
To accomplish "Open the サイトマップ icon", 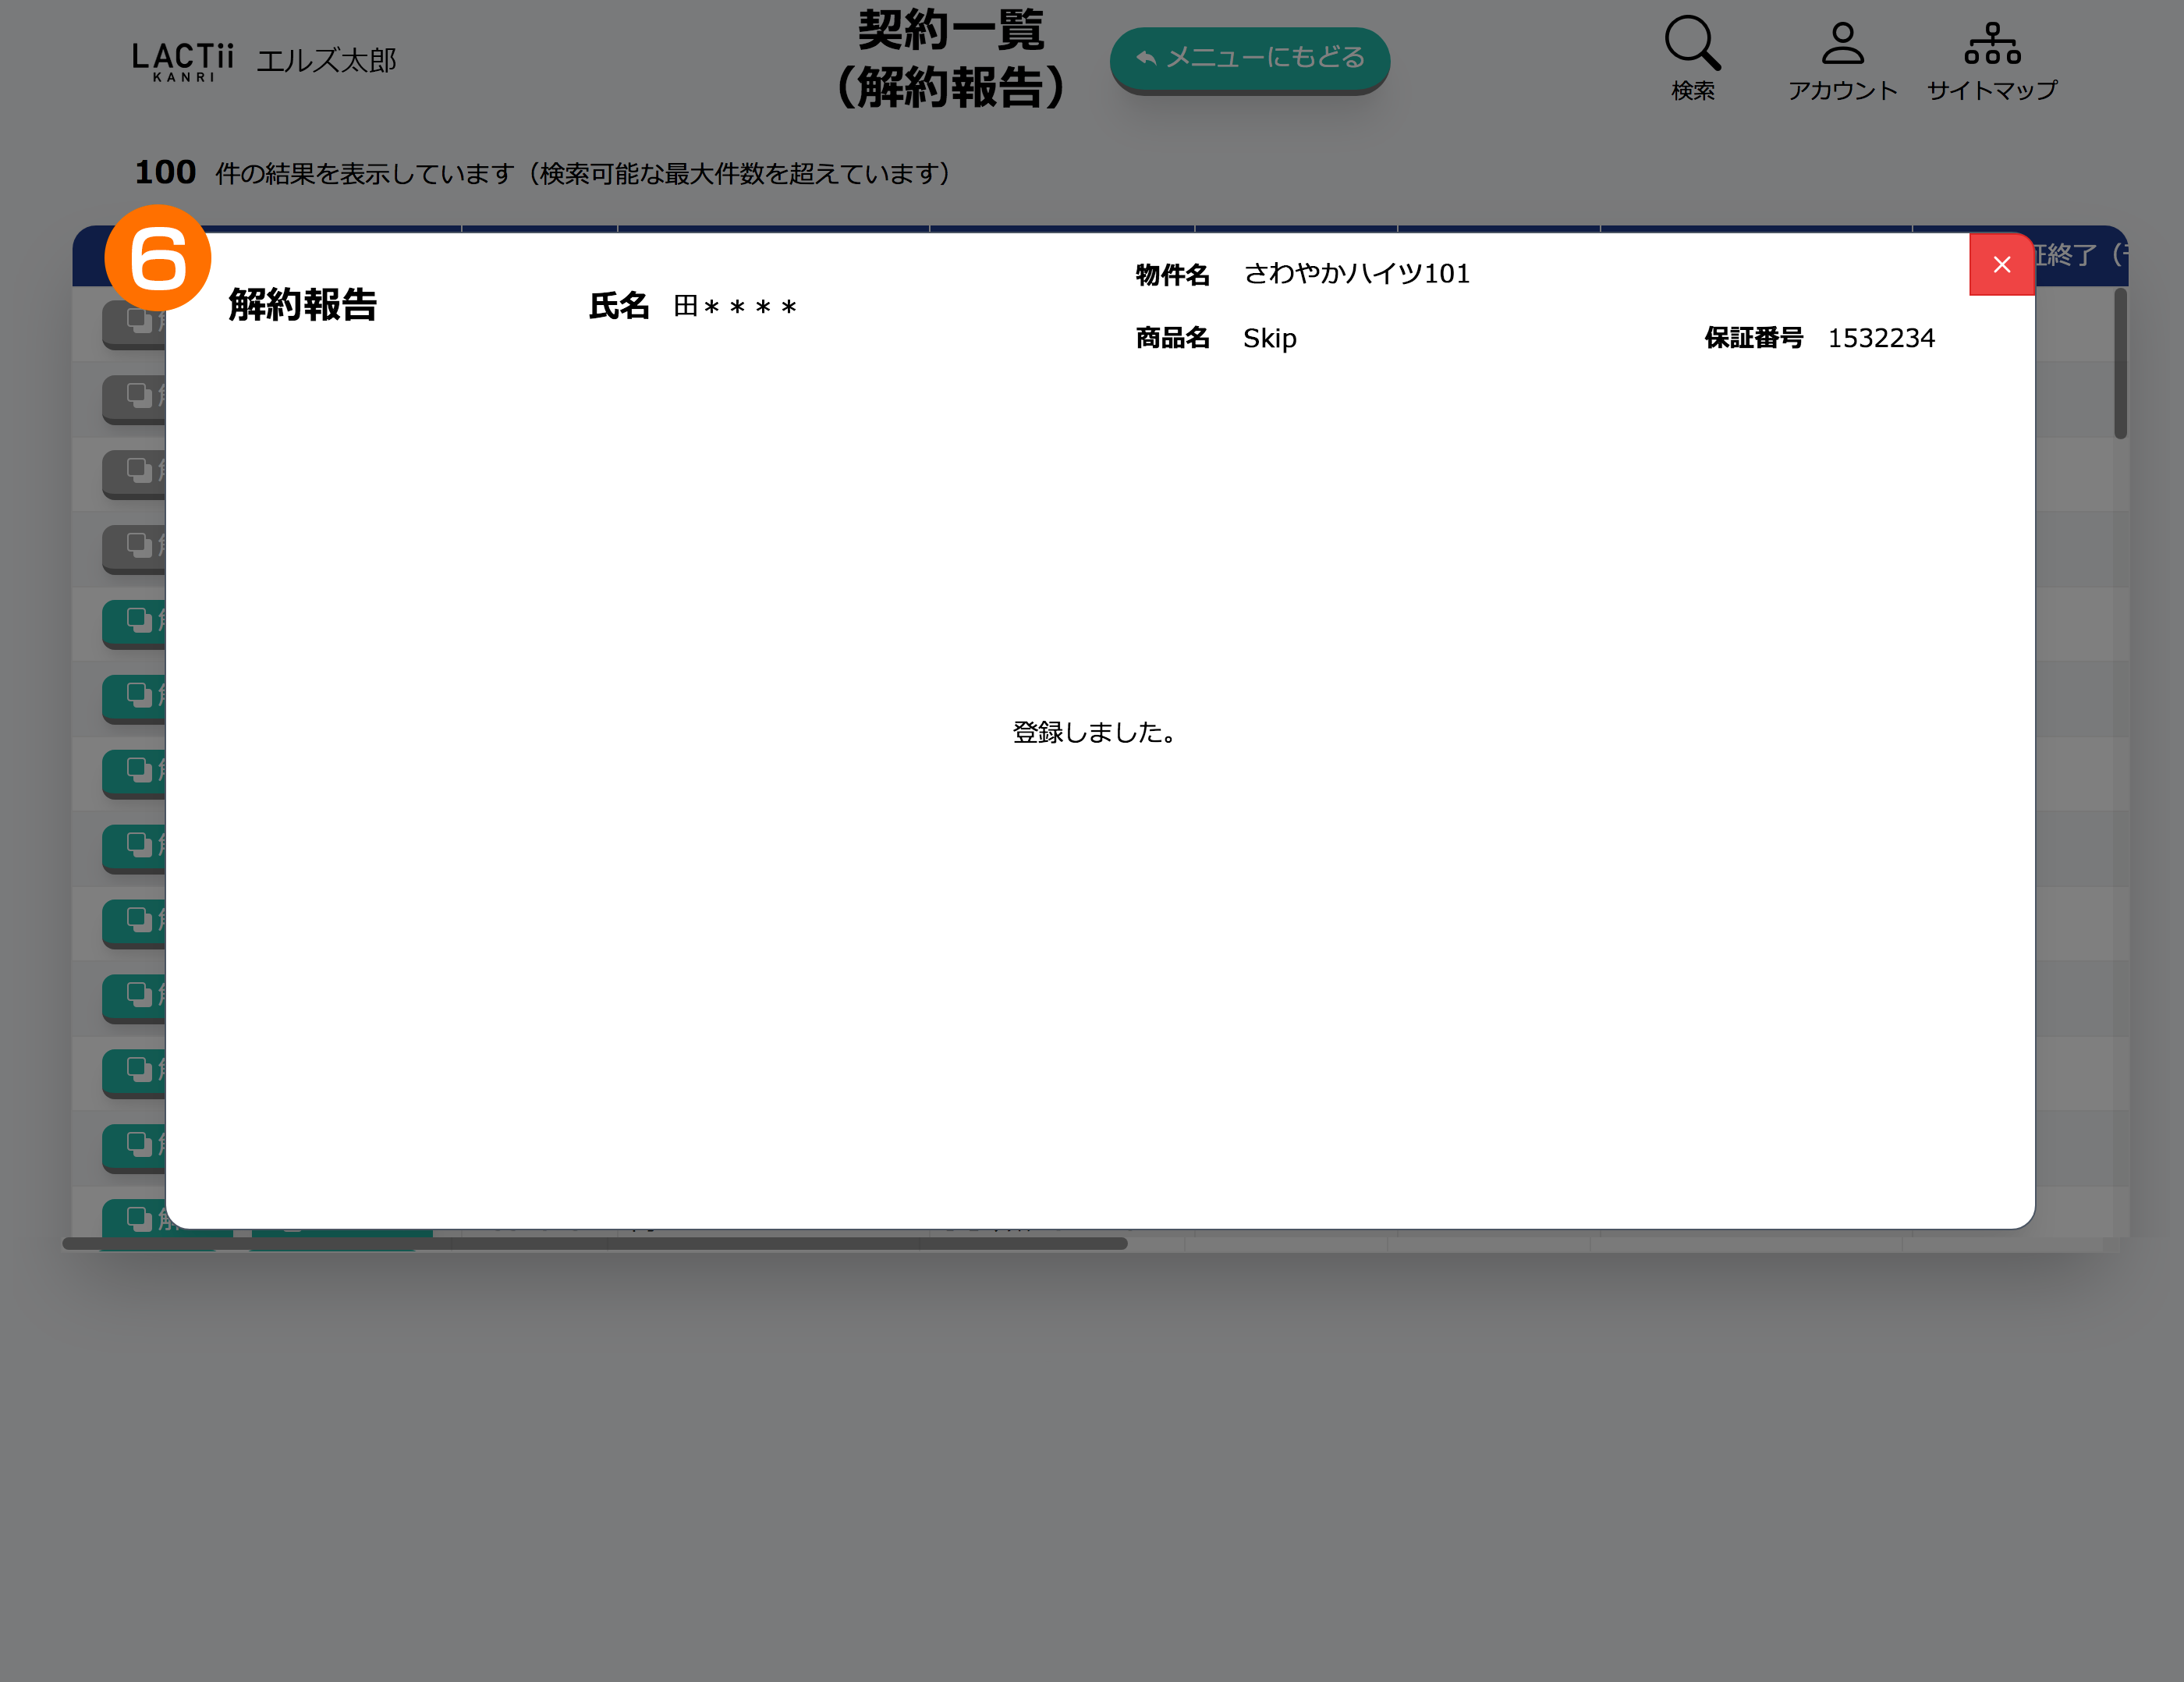I will pyautogui.click(x=1992, y=45).
